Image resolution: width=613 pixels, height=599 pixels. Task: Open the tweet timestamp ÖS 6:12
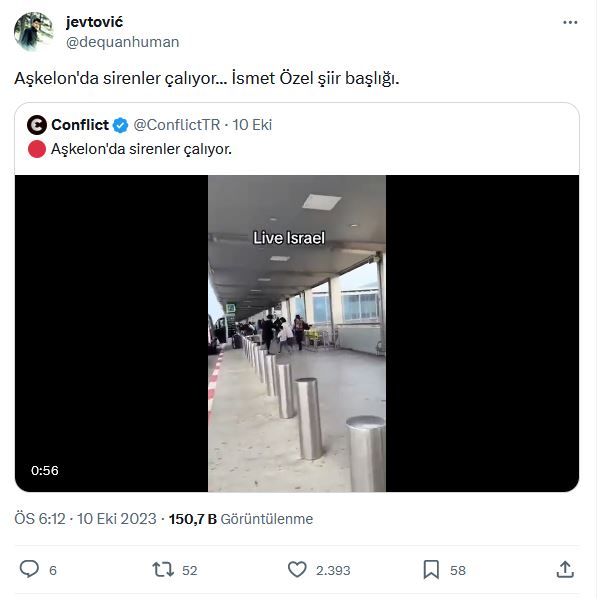pos(40,519)
